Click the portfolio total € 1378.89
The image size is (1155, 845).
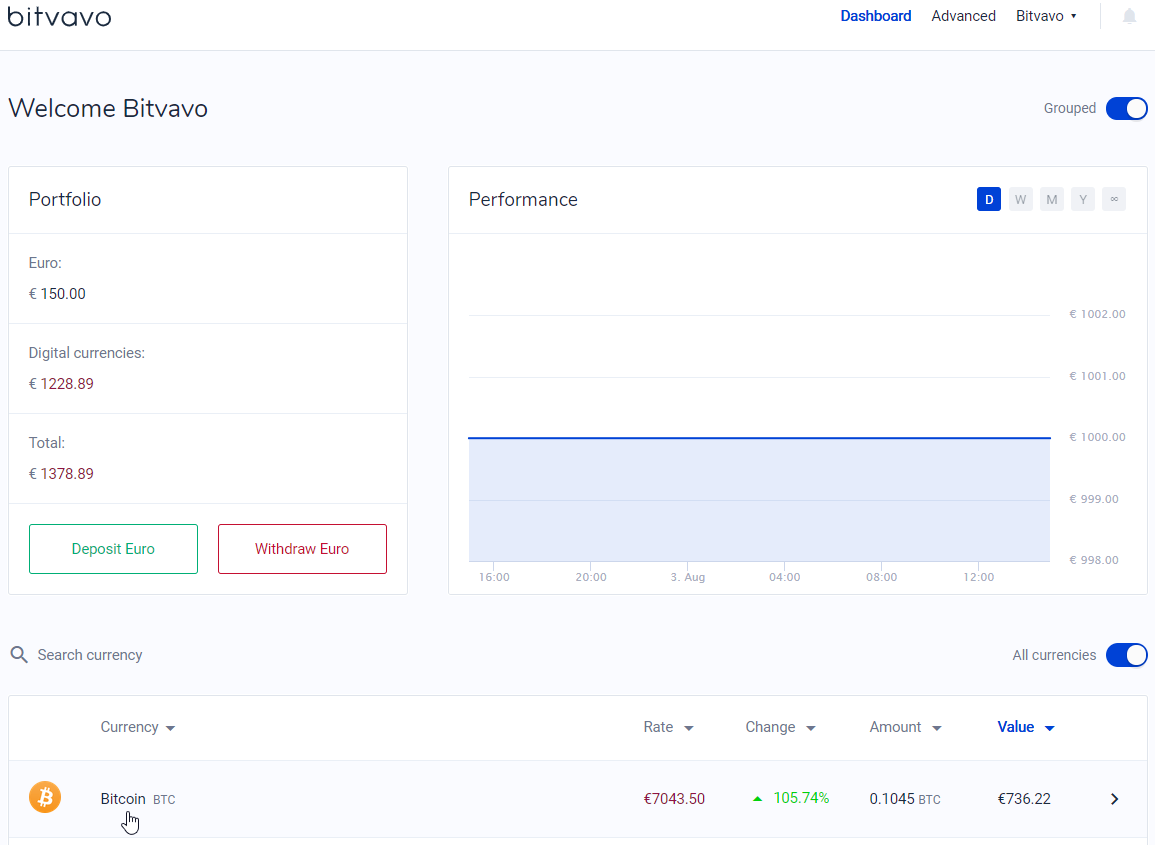[61, 474]
